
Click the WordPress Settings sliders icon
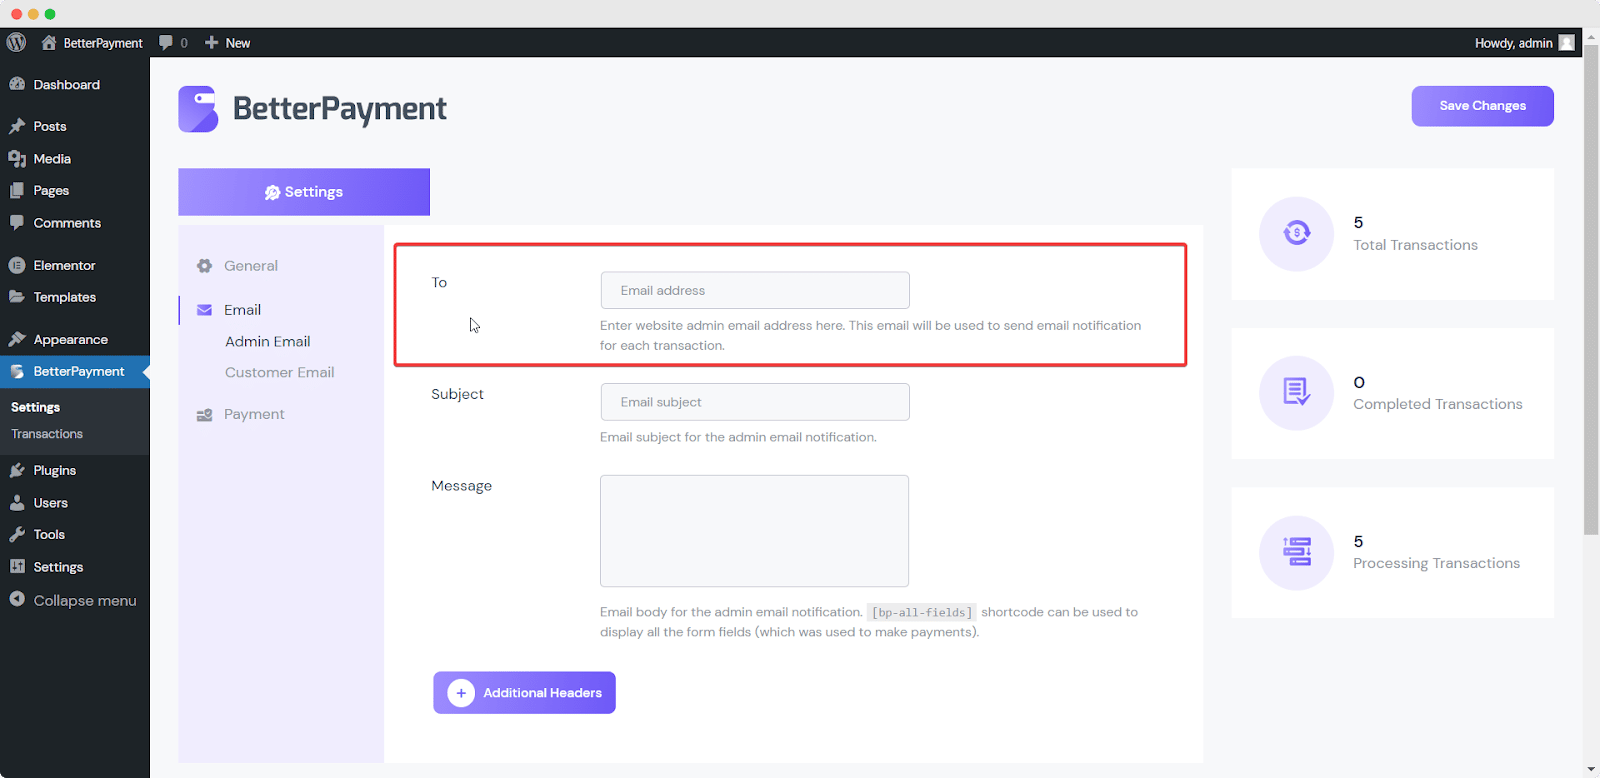pyautogui.click(x=17, y=566)
